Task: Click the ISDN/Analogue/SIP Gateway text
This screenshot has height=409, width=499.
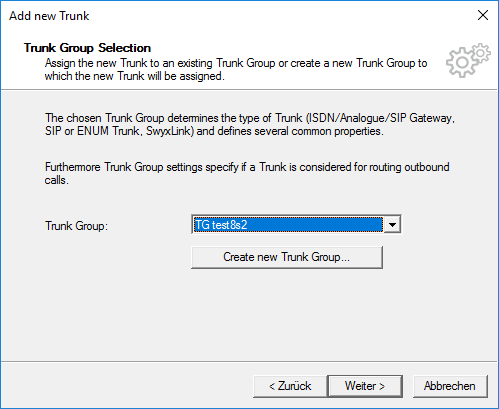Action: (x=379, y=118)
